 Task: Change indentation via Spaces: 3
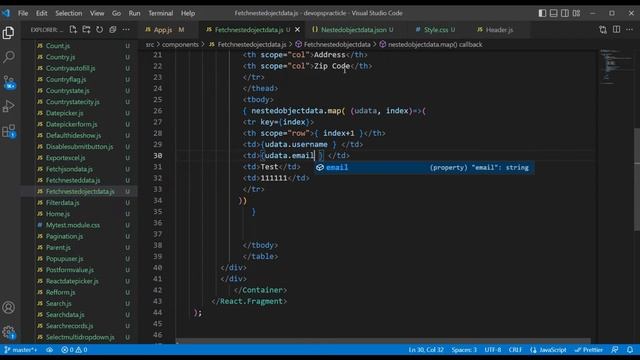pyautogui.click(x=464, y=350)
